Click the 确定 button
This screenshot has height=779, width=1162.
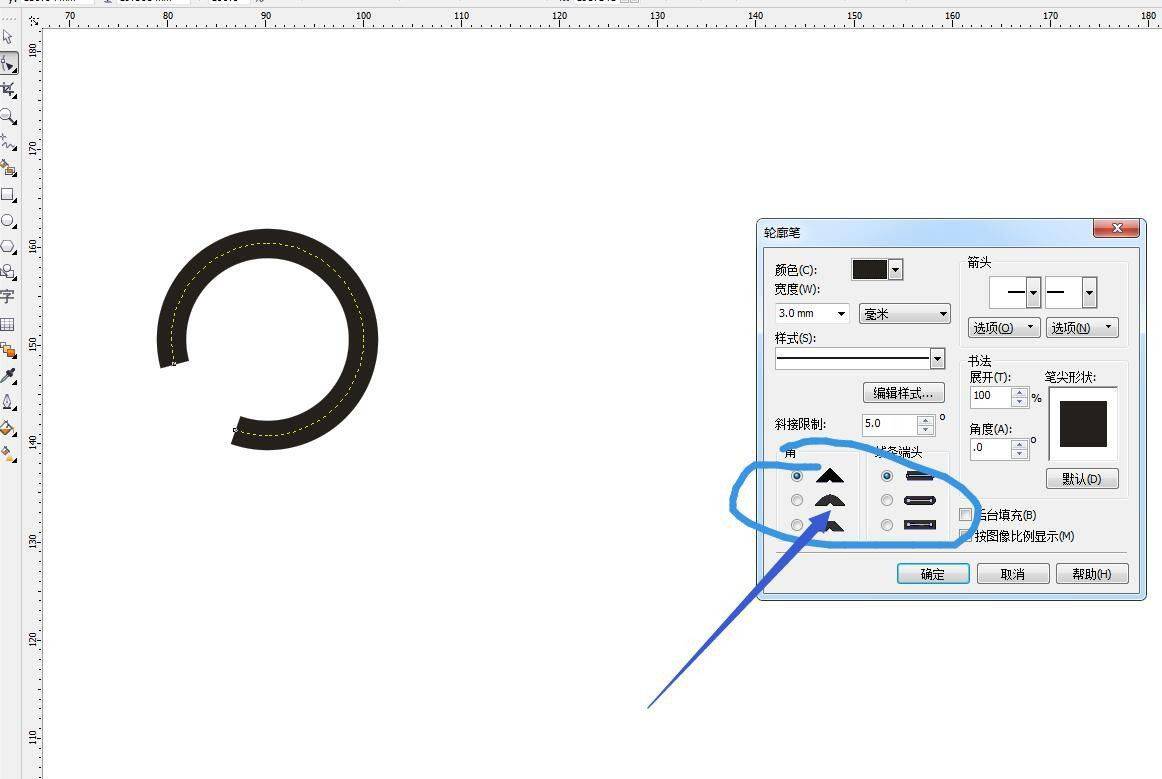pyautogui.click(x=932, y=574)
